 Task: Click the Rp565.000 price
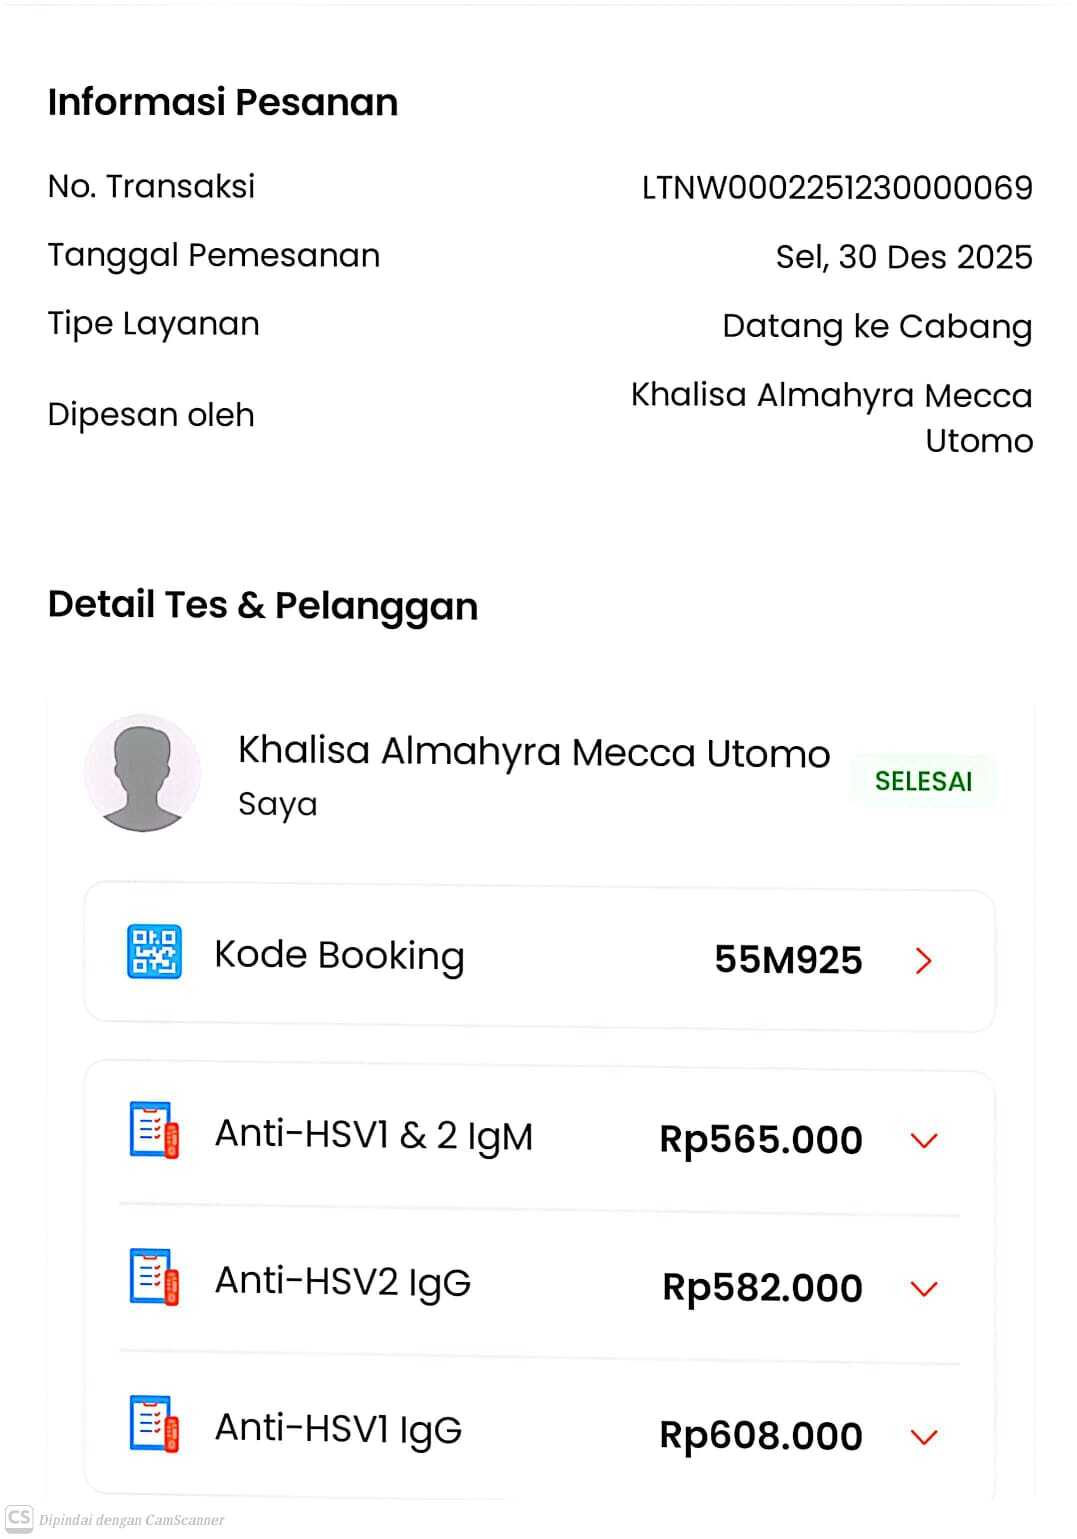[x=761, y=1140]
